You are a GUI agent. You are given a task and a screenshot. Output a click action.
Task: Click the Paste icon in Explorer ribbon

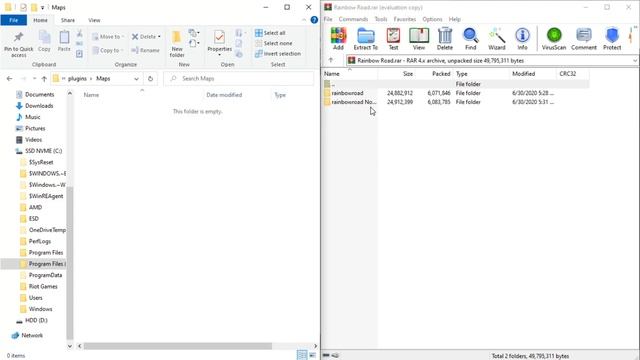[x=64, y=41]
